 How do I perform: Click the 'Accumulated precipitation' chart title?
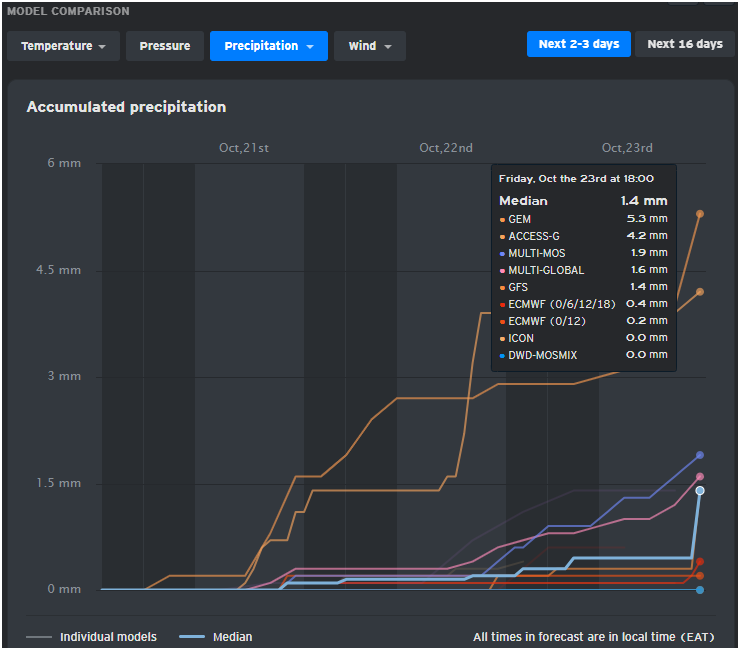point(126,107)
